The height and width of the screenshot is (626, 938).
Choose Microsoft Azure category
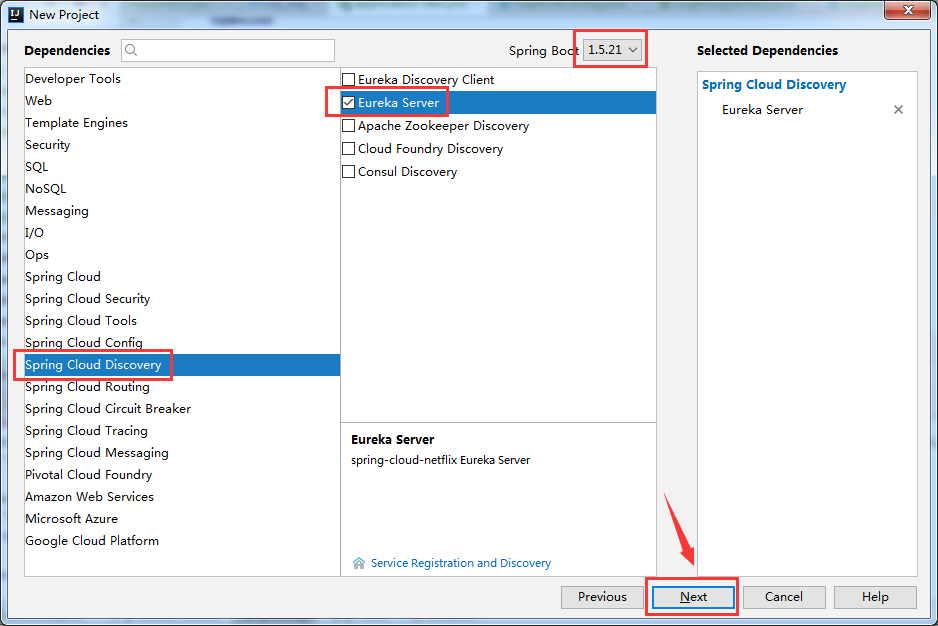[x=182, y=519]
